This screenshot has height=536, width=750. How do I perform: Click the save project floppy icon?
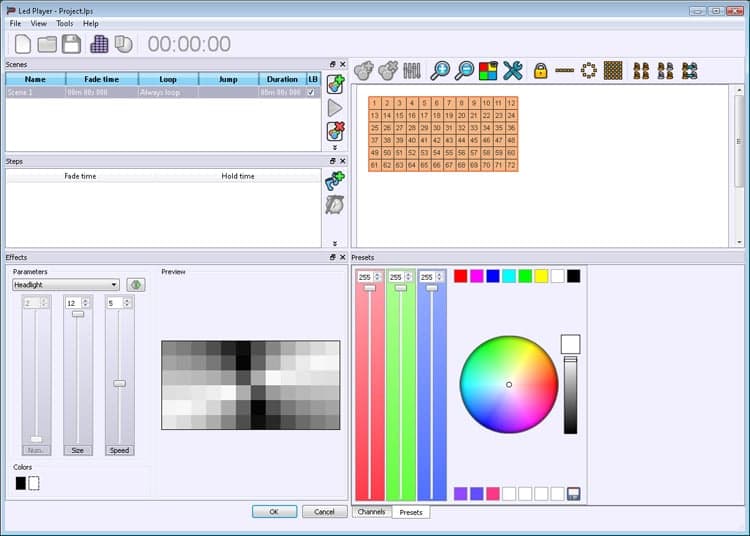click(71, 43)
